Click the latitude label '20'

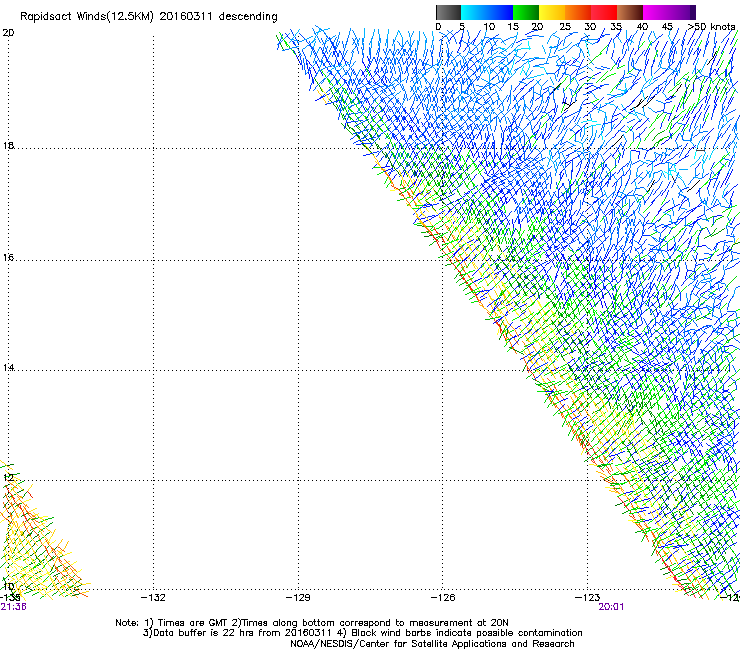click(8, 33)
